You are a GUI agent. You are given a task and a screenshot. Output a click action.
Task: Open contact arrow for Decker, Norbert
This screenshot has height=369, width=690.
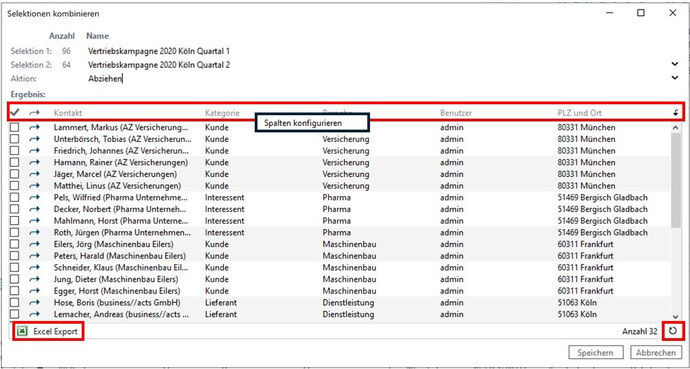tap(34, 209)
